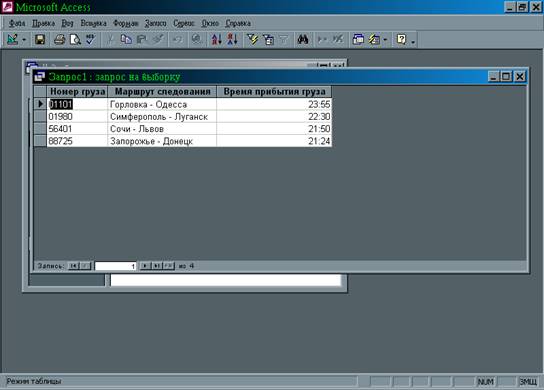This screenshot has width=544, height=390.
Task: Open the Файл menu
Action: [17, 23]
